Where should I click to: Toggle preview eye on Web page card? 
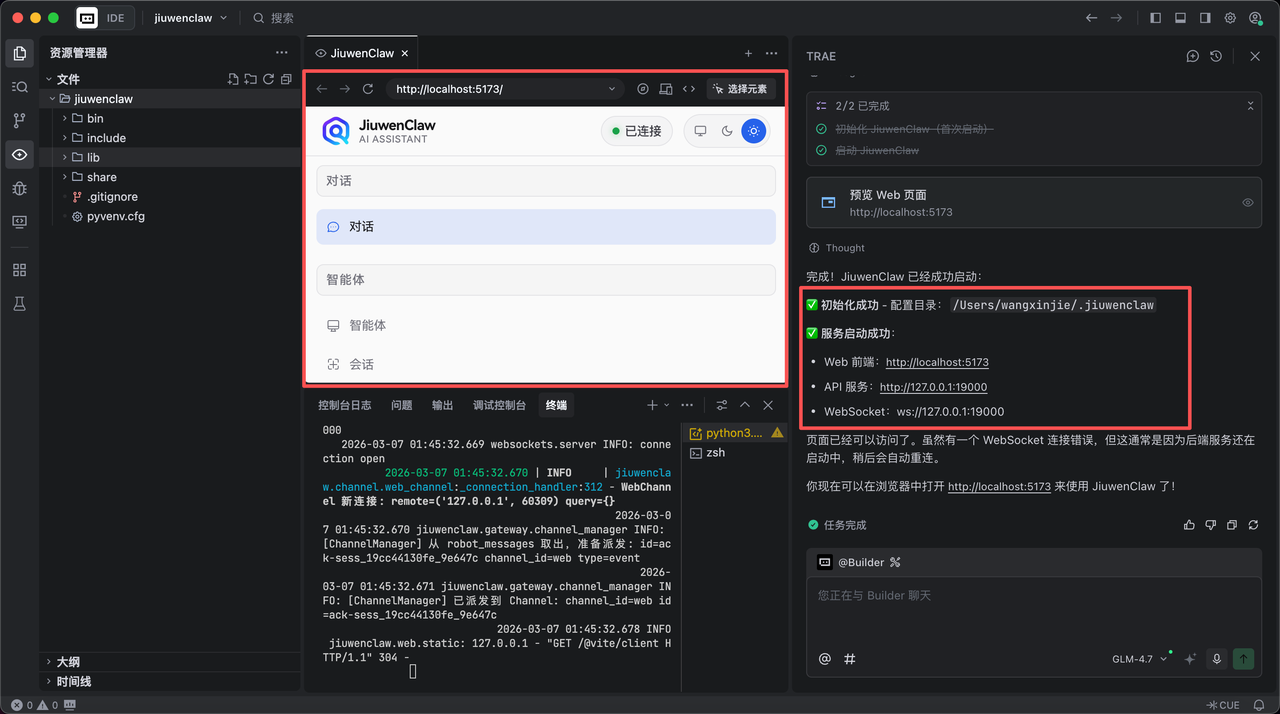[1248, 203]
